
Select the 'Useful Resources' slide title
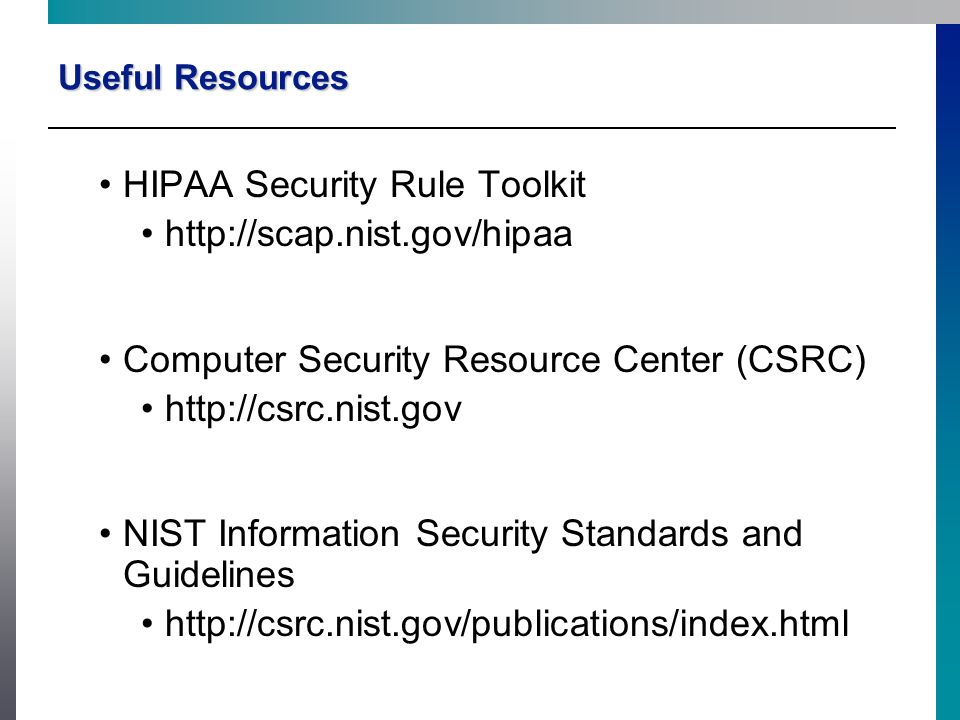pyautogui.click(x=203, y=78)
